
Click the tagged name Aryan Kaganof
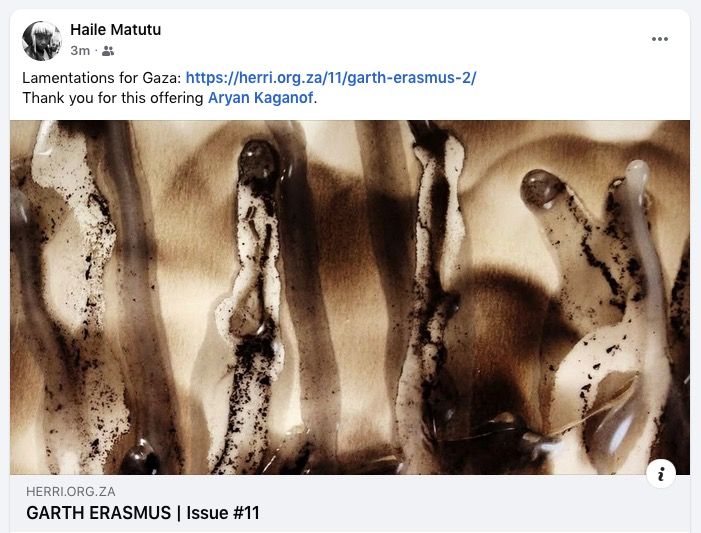tap(261, 97)
